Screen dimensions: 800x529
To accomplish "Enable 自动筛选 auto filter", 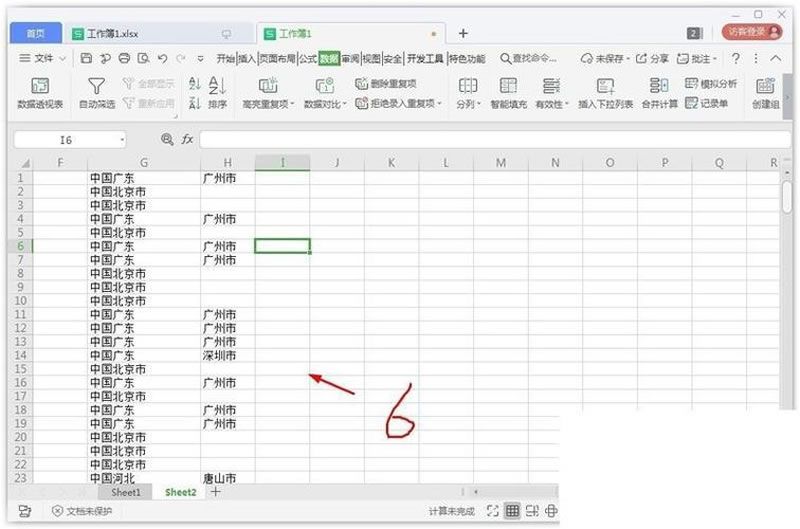I will coord(96,92).
